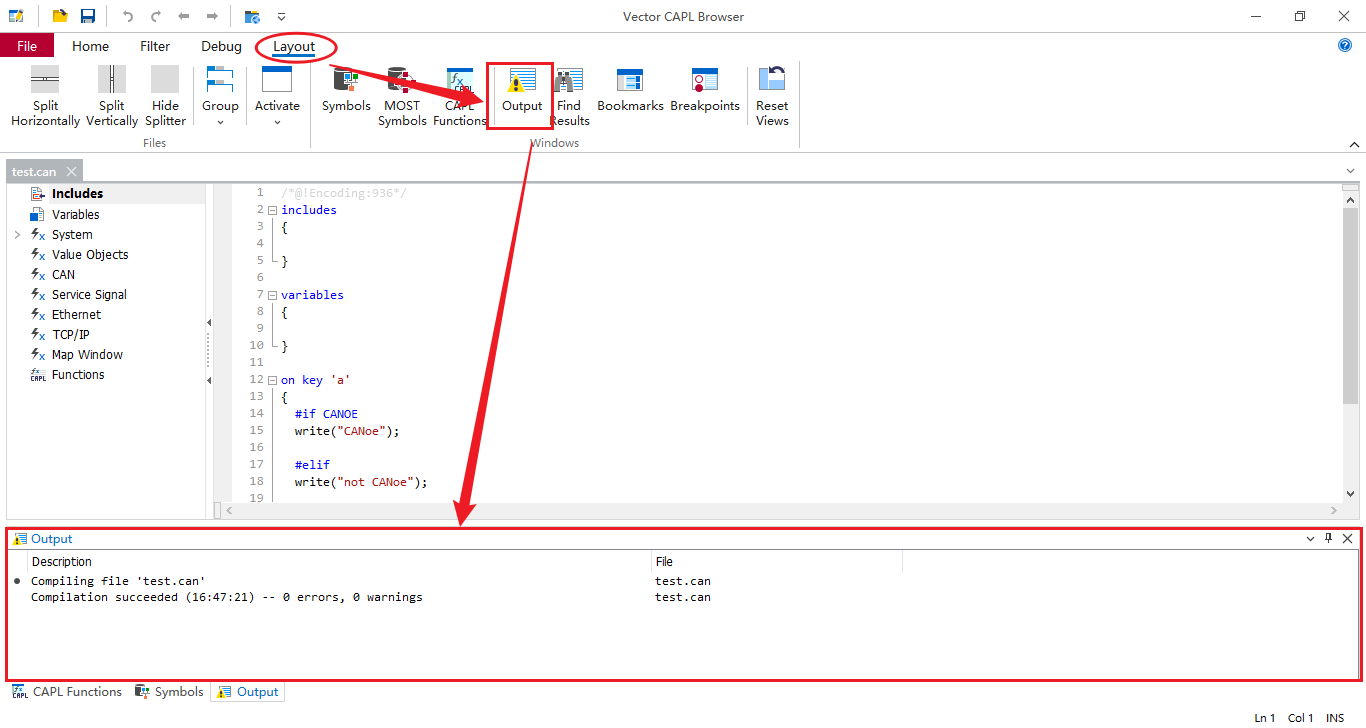The height and width of the screenshot is (728, 1366).
Task: Navigate back with the left arrow icon
Action: [x=184, y=16]
